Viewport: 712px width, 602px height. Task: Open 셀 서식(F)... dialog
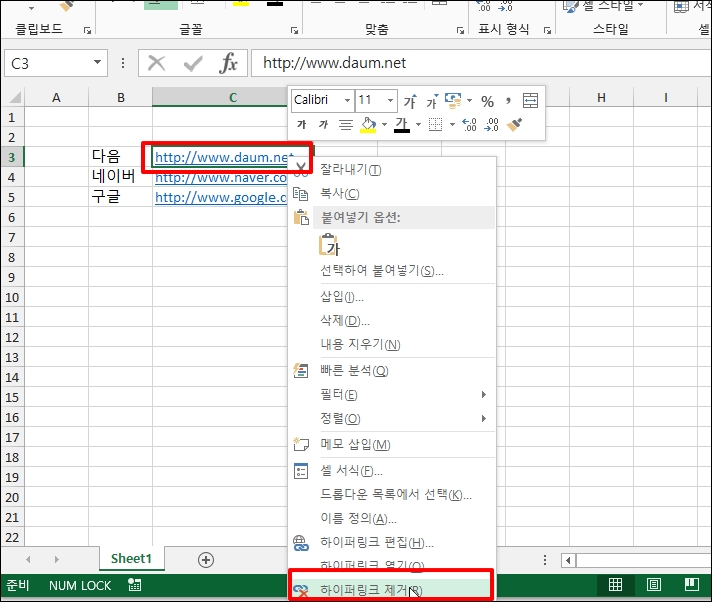392,470
